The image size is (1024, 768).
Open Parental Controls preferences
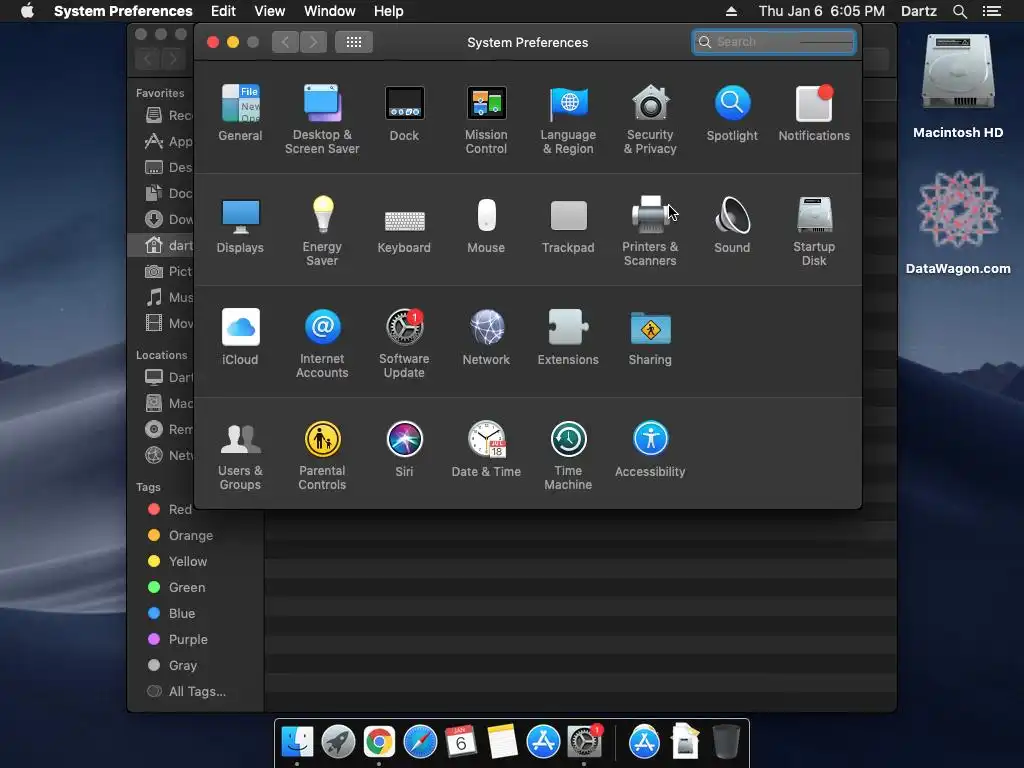[x=322, y=456]
